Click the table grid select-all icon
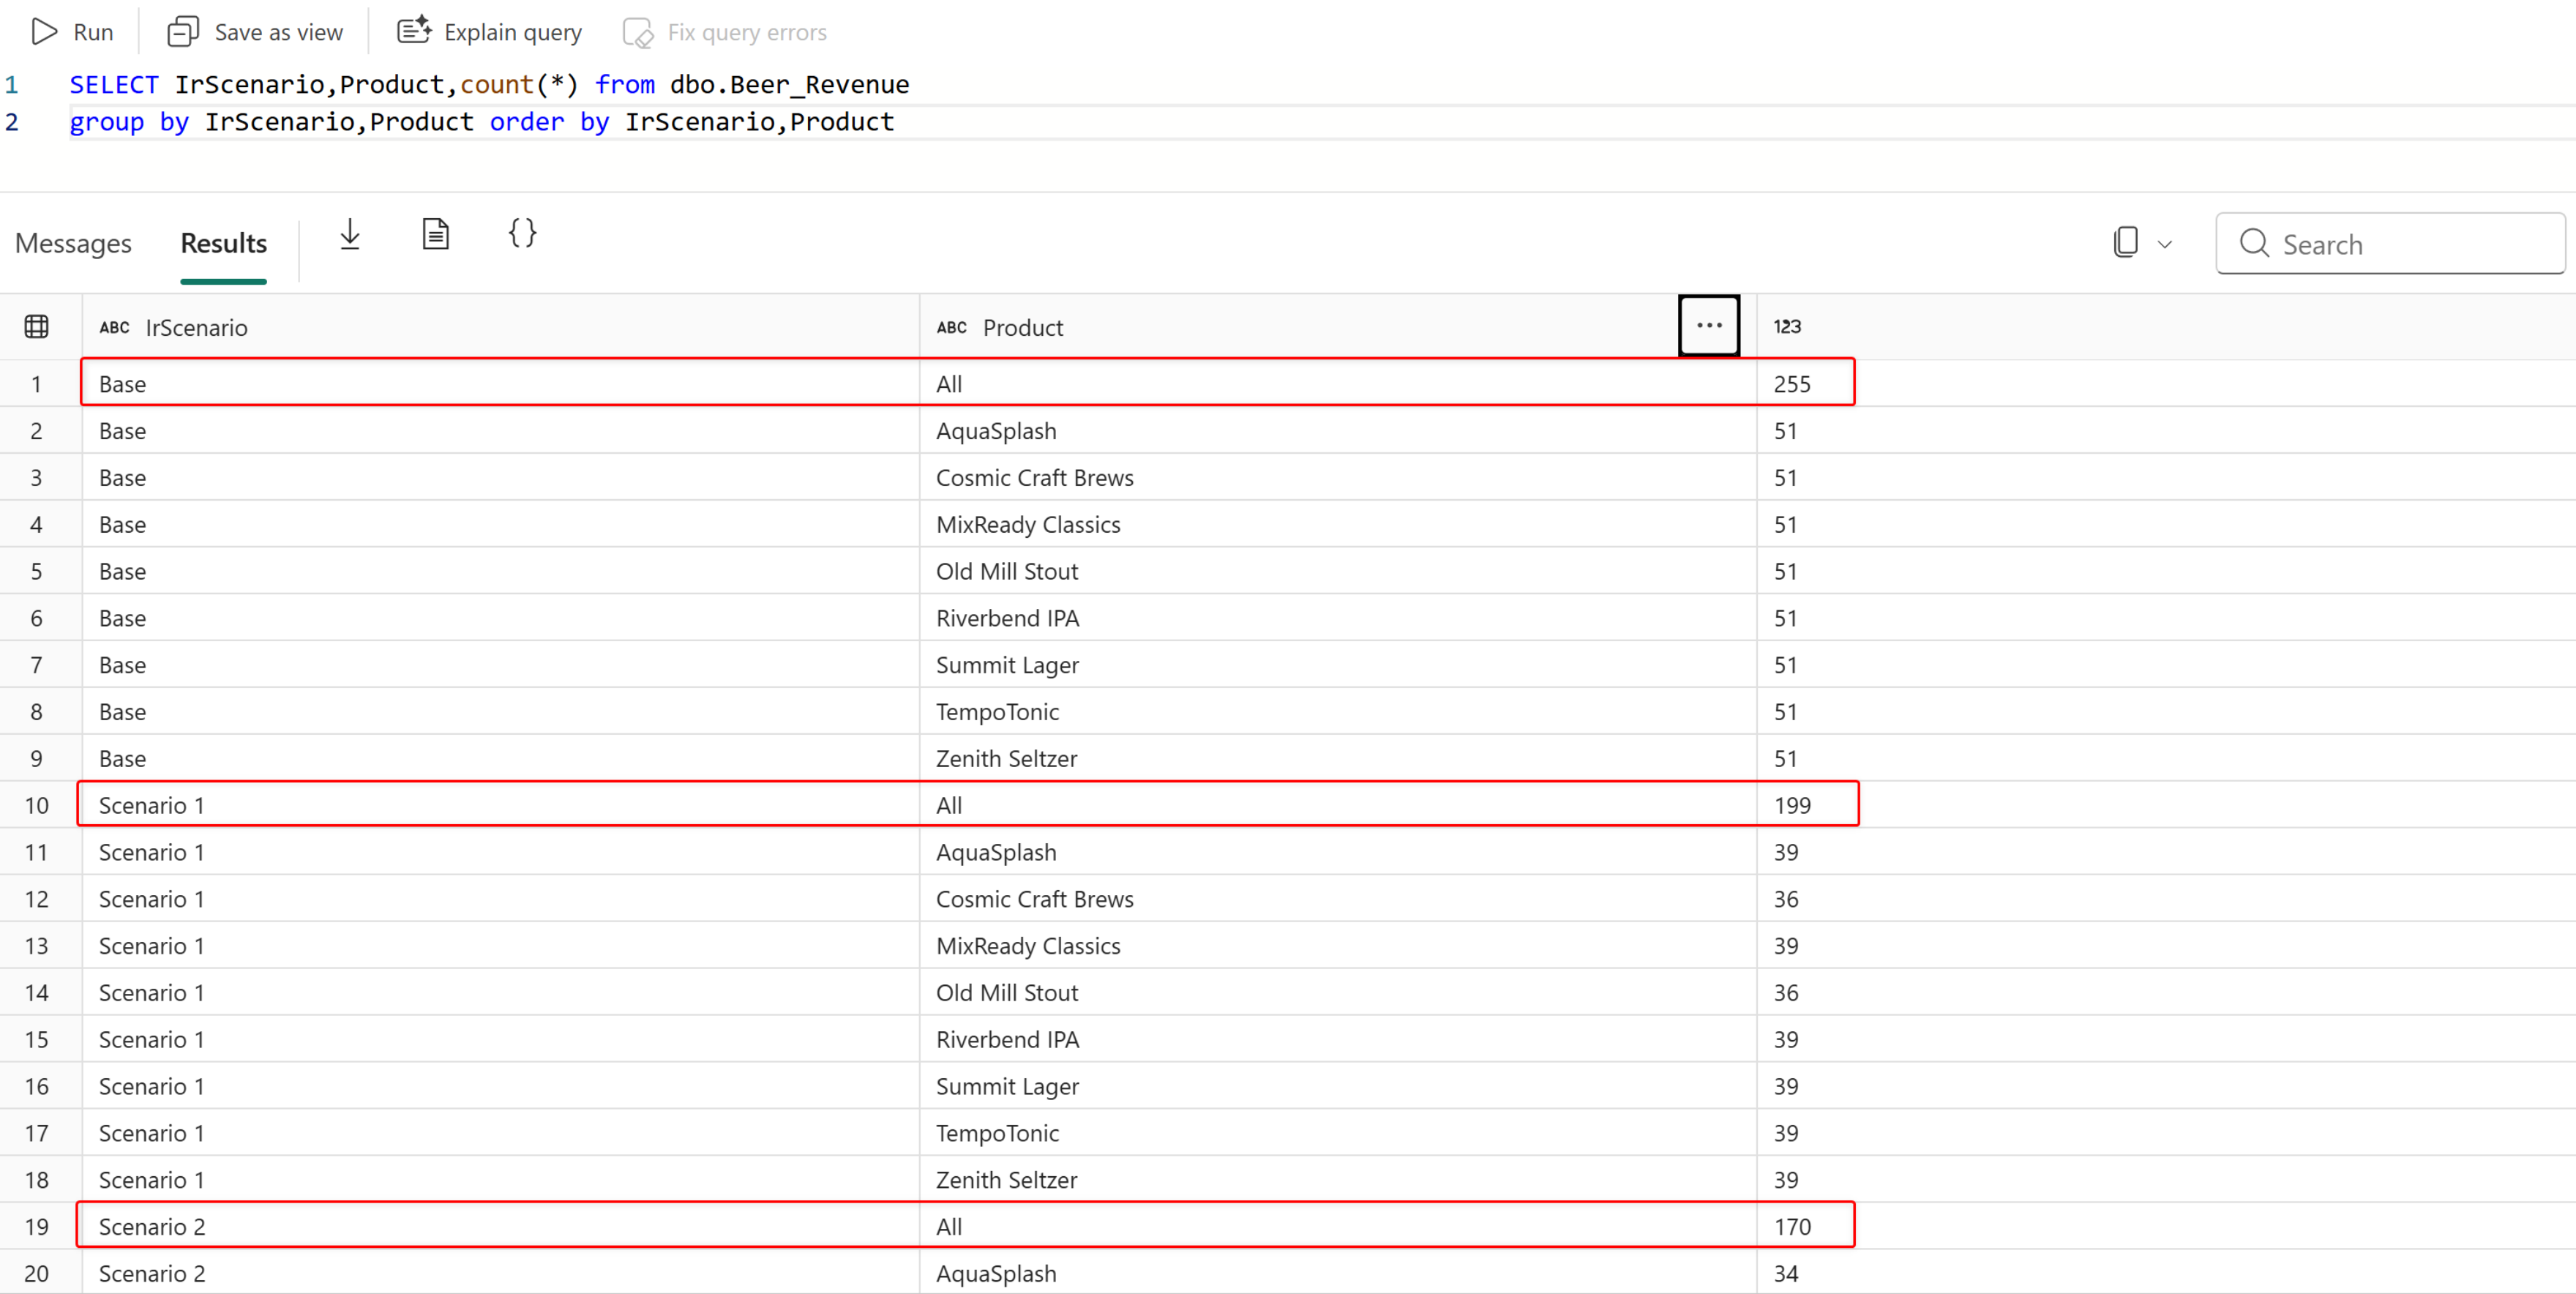 (x=37, y=327)
